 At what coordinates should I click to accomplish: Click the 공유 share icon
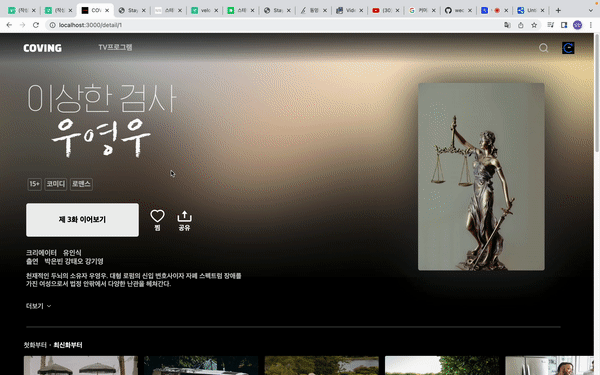tap(184, 220)
